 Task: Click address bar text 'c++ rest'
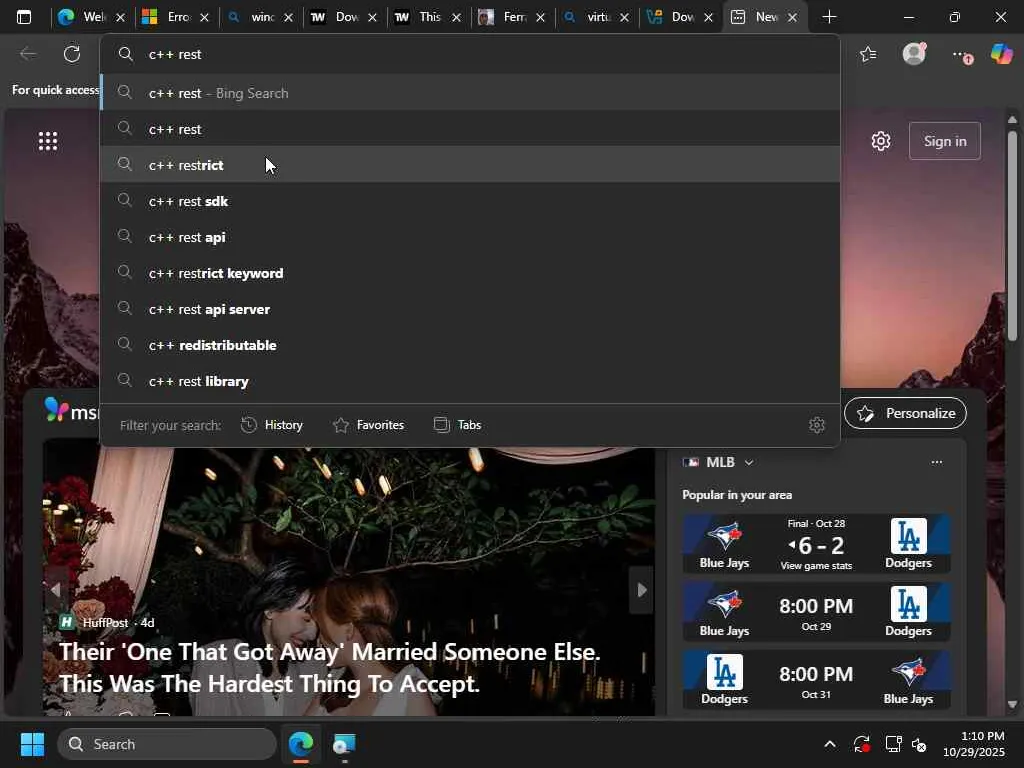click(175, 54)
